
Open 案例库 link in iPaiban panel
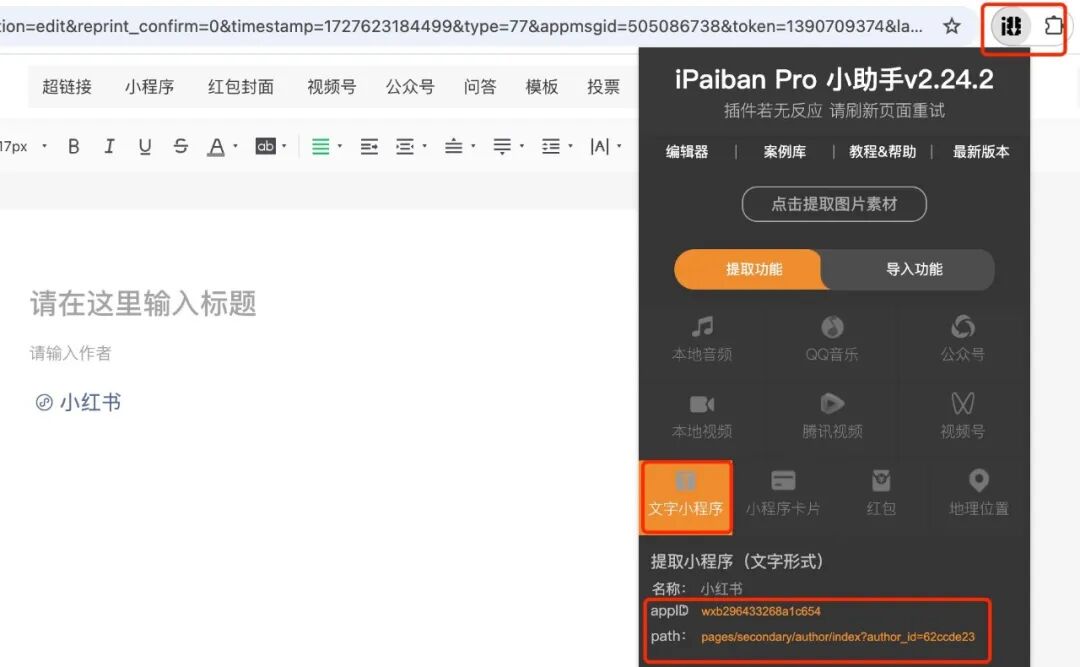(785, 152)
